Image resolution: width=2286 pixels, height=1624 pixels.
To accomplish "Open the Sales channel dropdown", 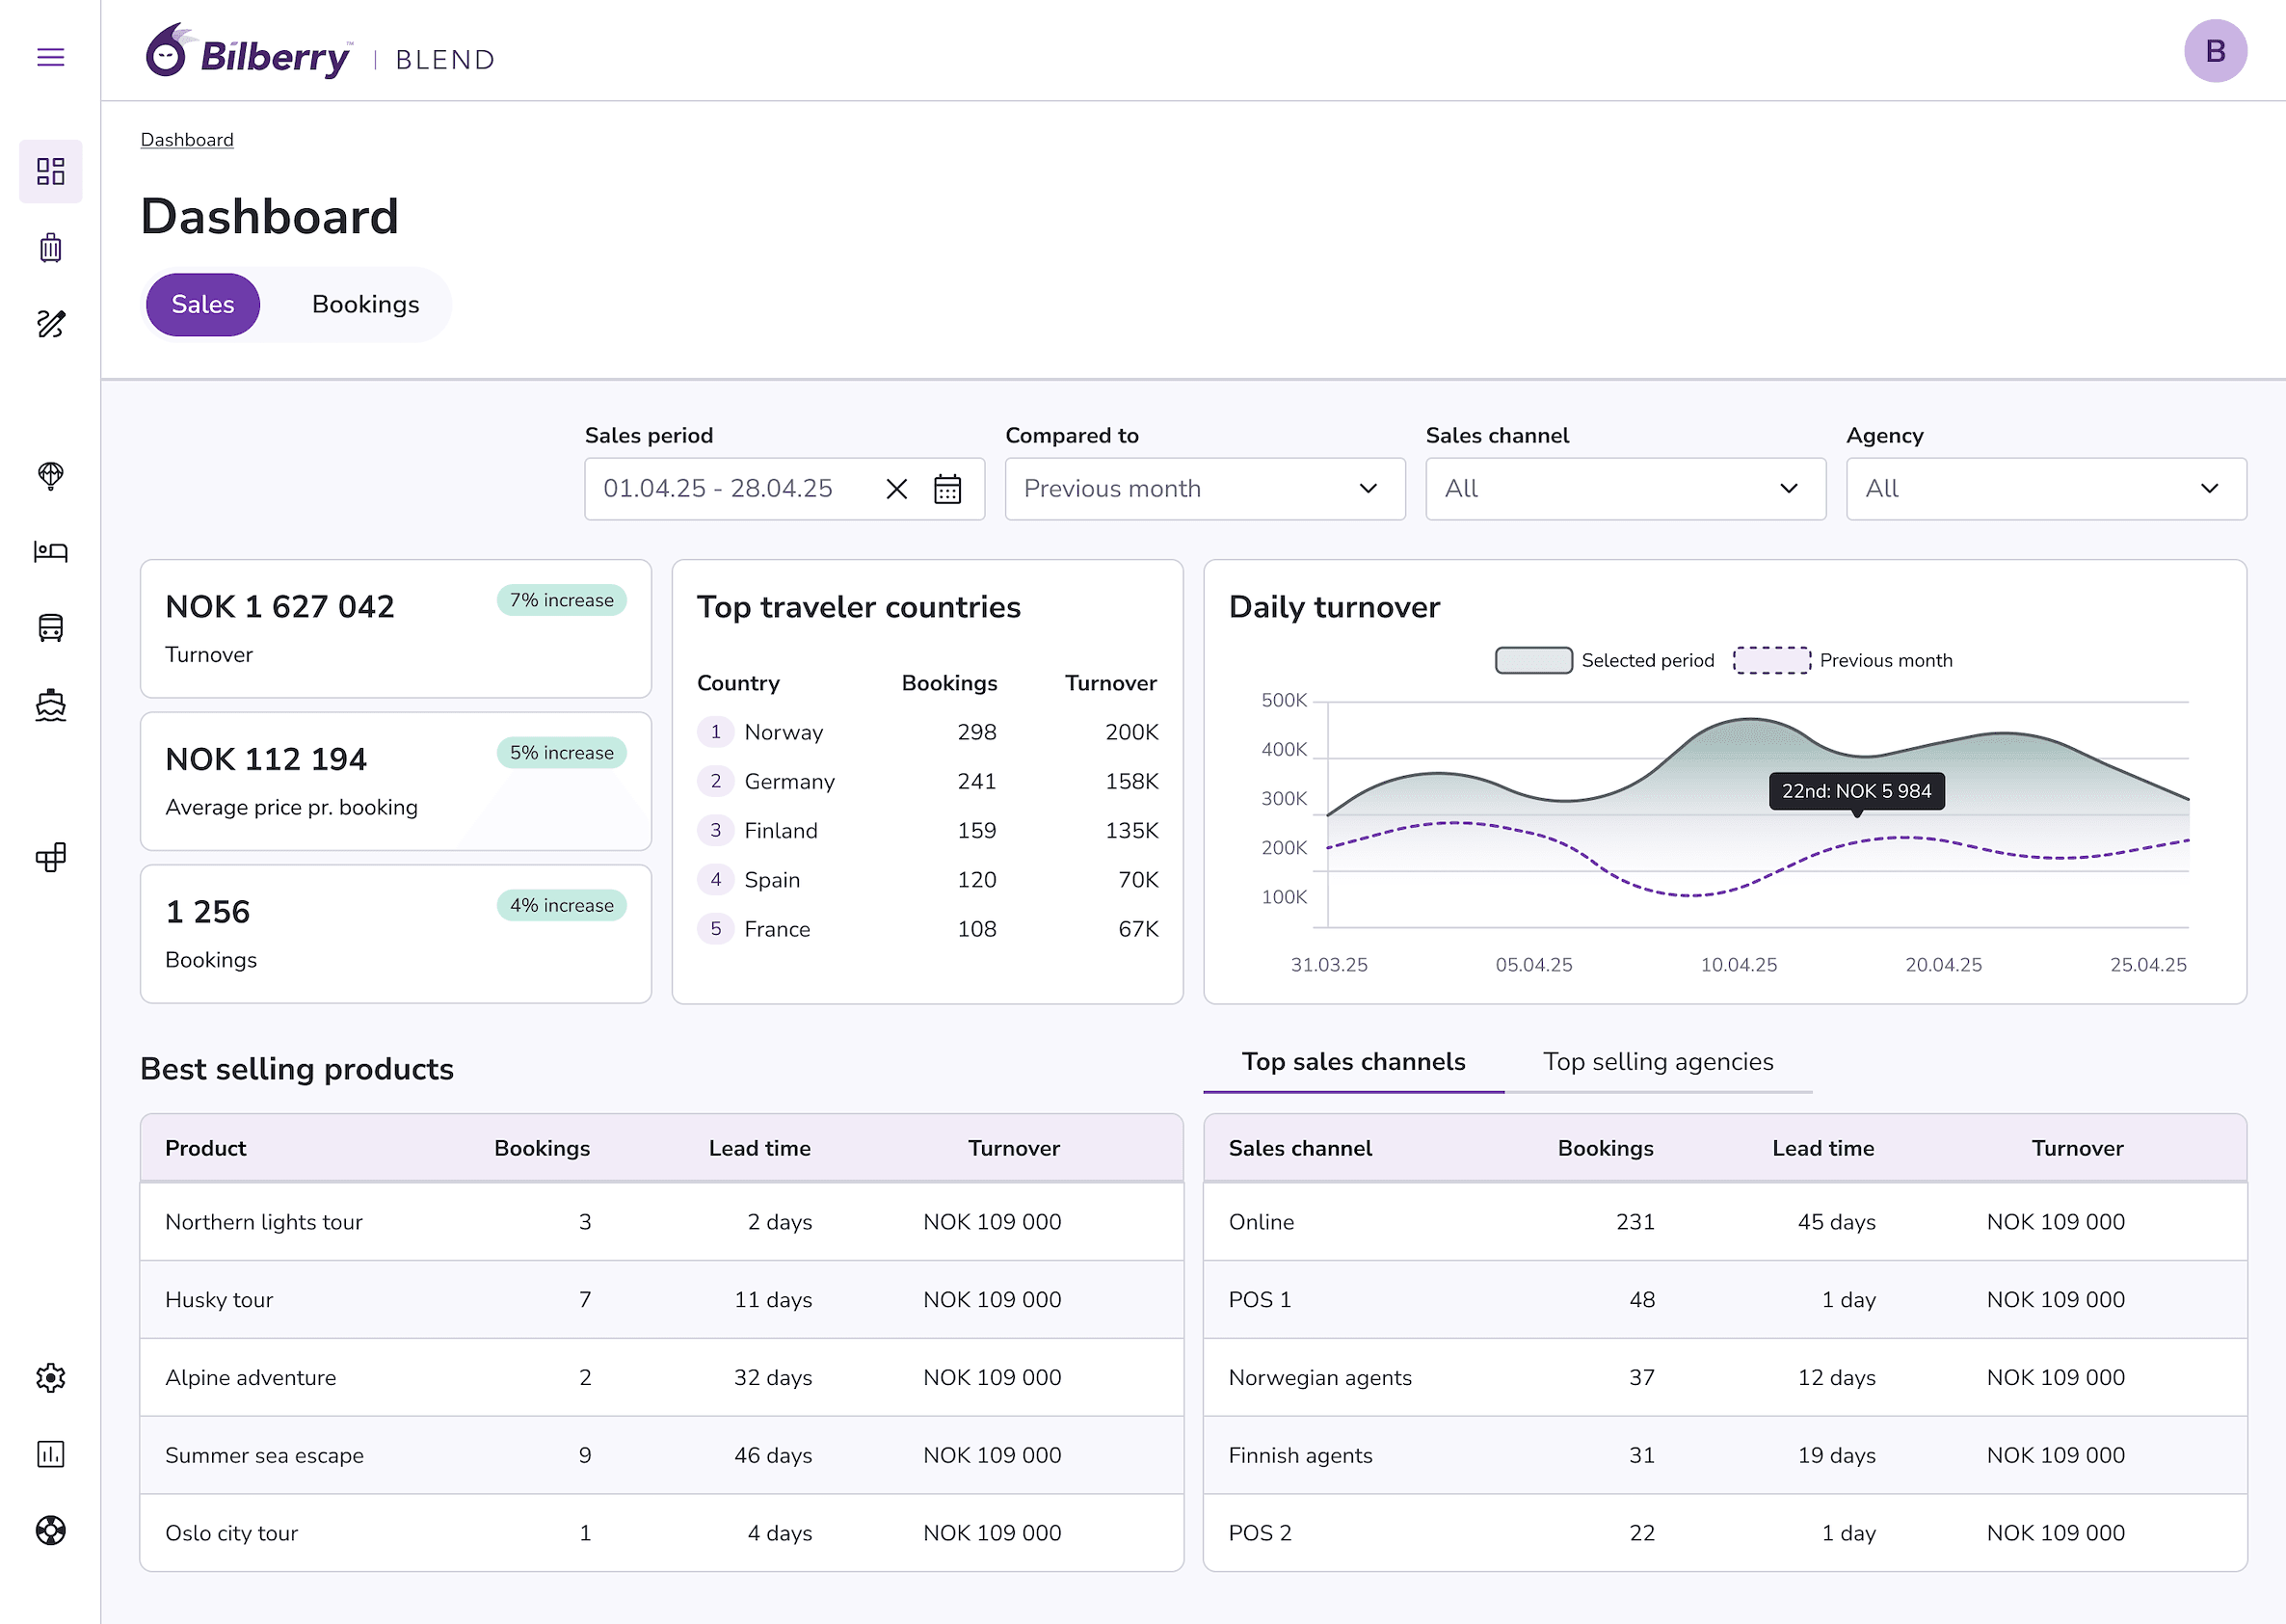I will tap(1625, 489).
